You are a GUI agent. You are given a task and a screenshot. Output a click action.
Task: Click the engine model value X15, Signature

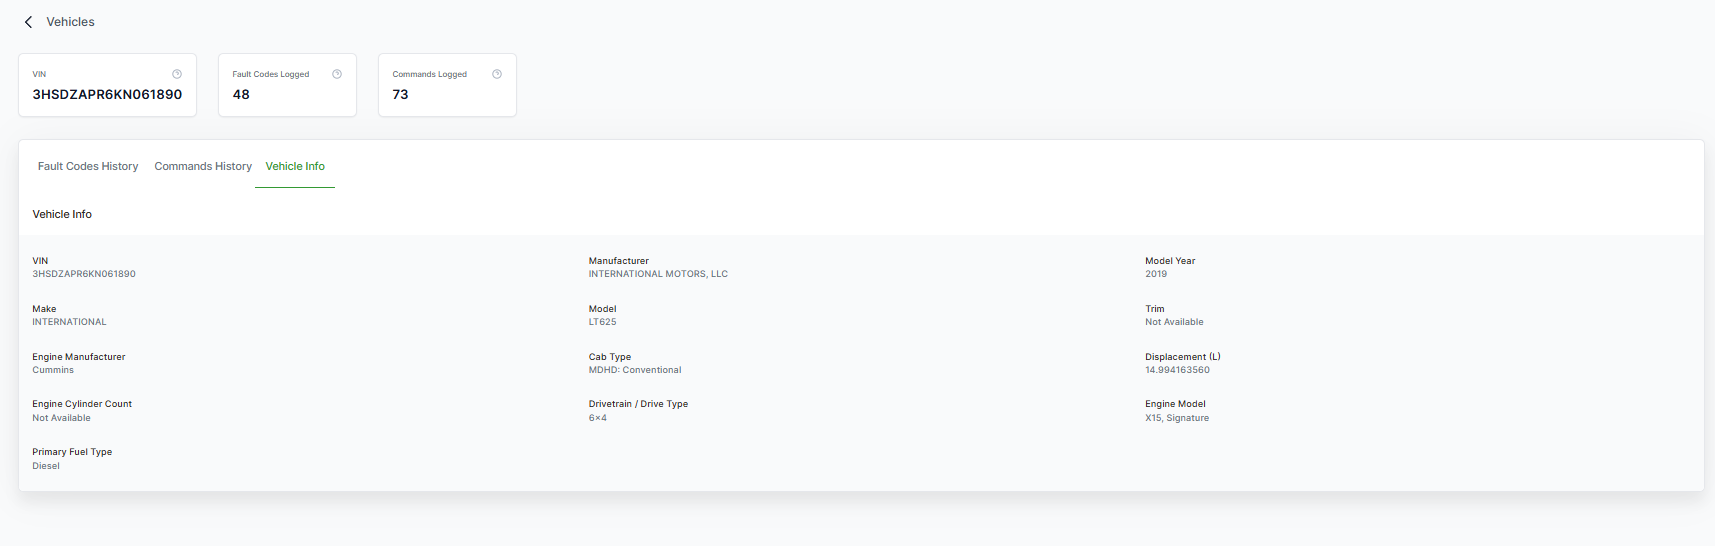coord(1177,418)
